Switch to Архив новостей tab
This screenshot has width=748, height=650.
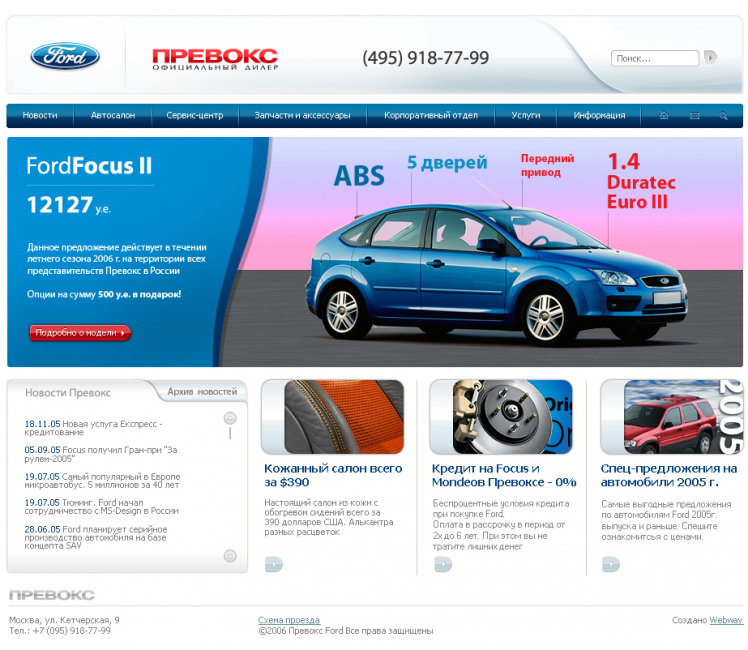pos(202,392)
